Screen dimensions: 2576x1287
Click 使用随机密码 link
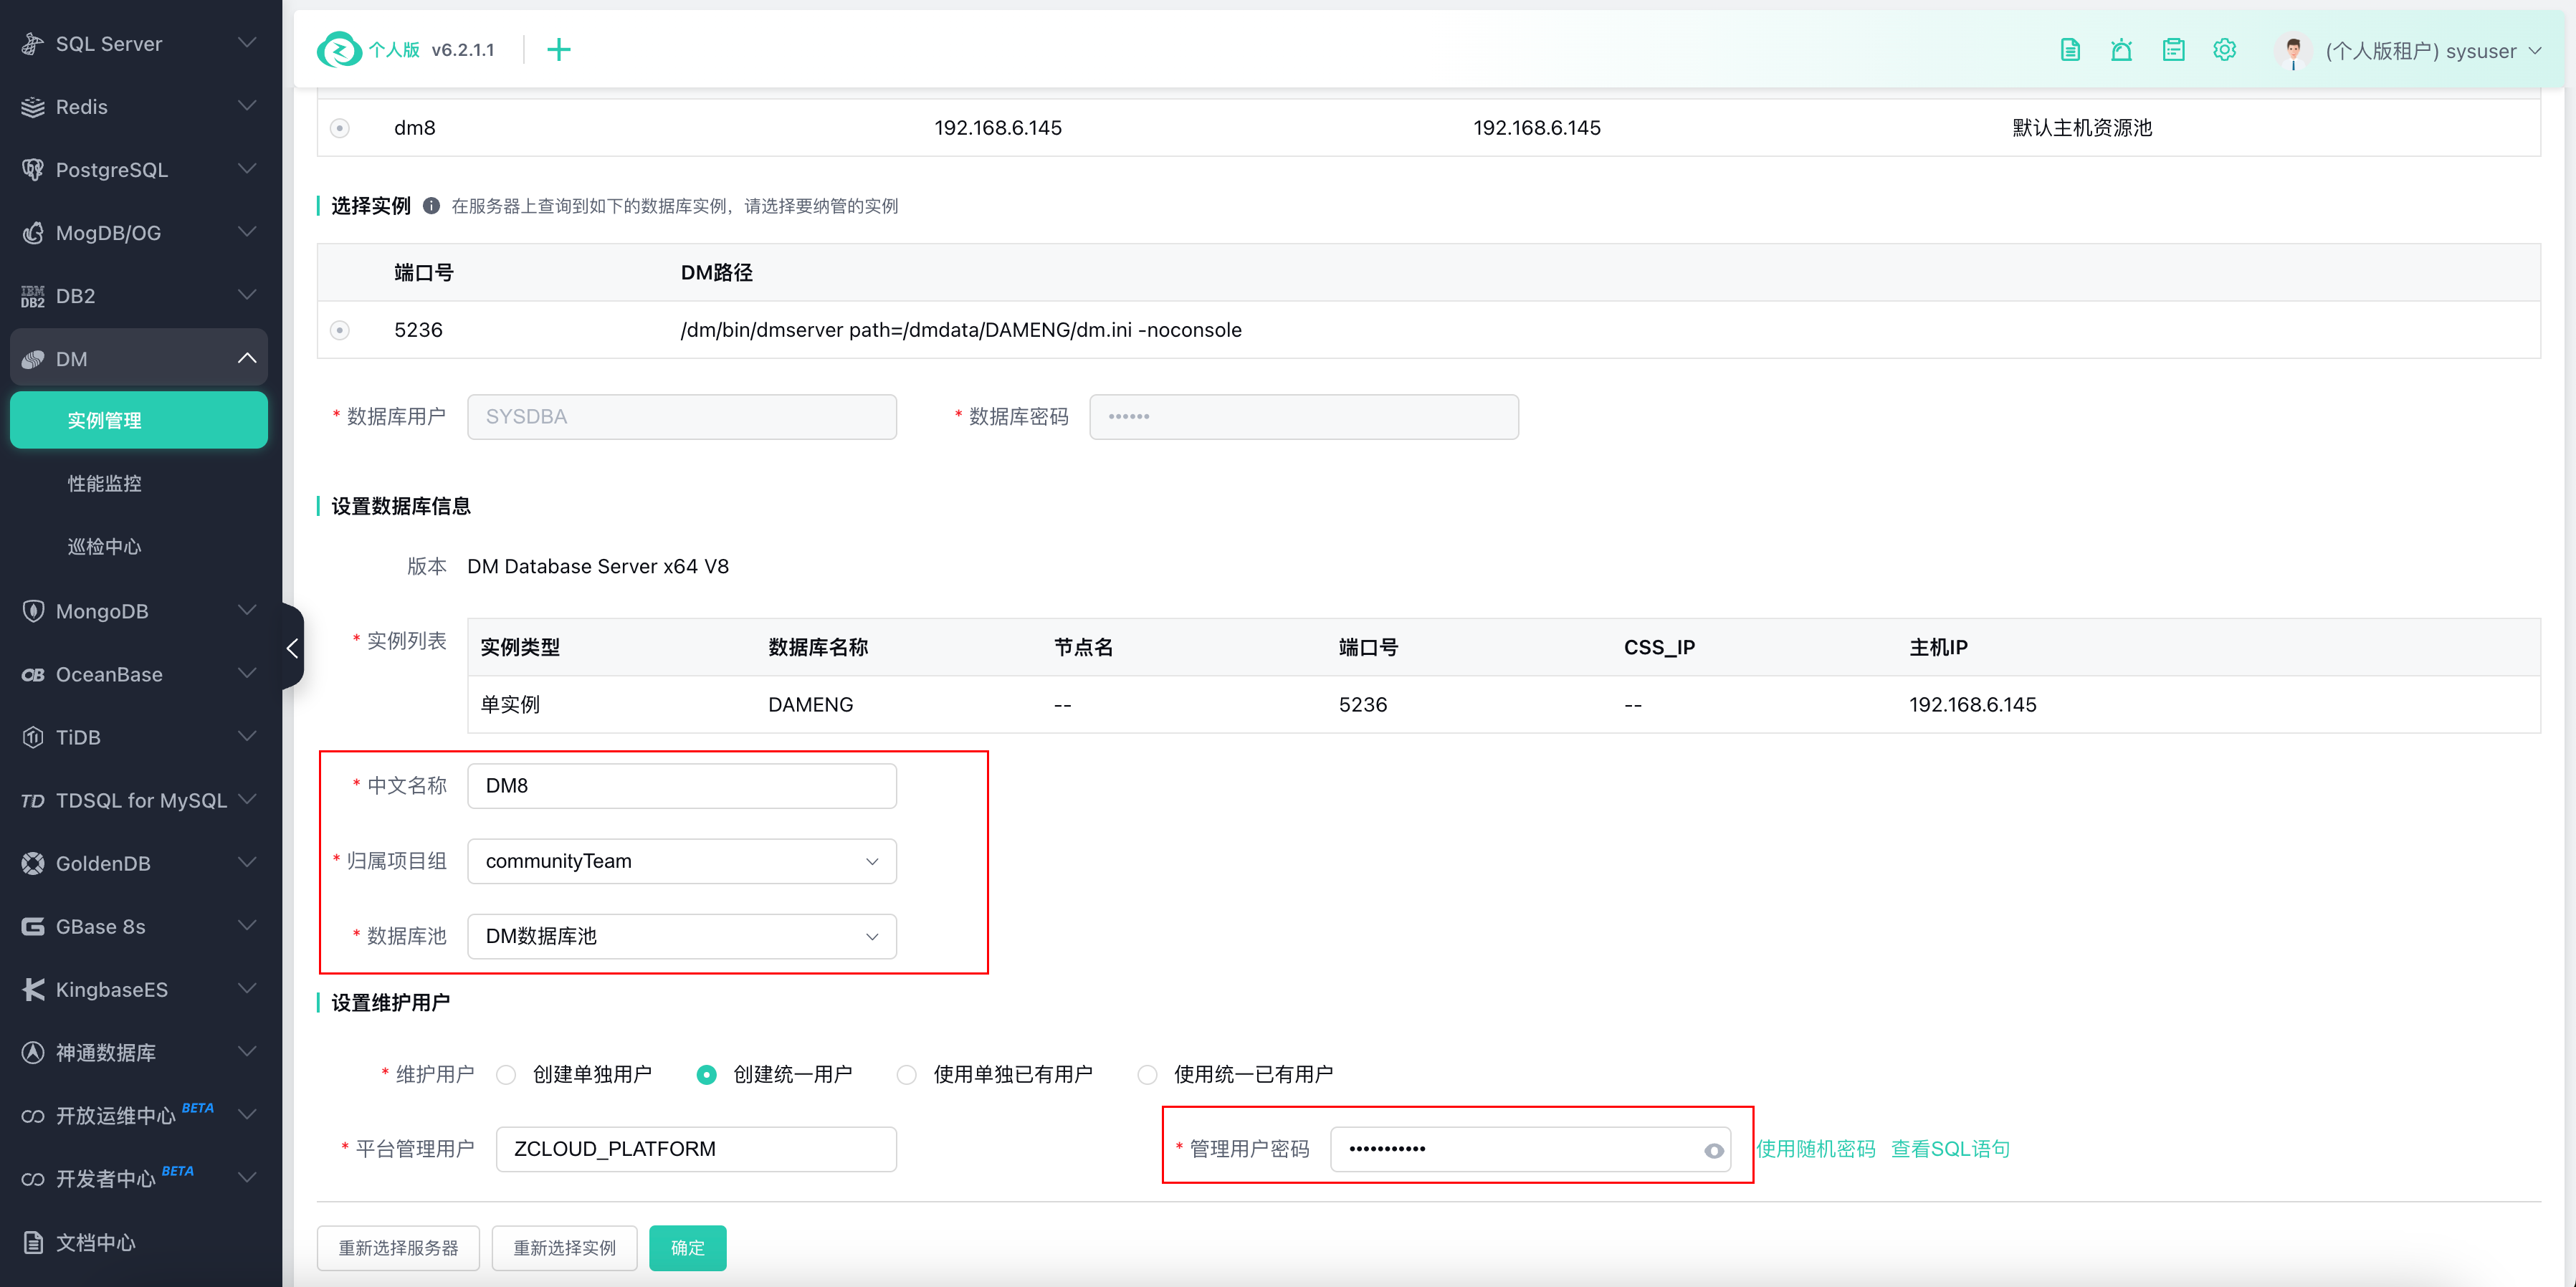1815,1149
